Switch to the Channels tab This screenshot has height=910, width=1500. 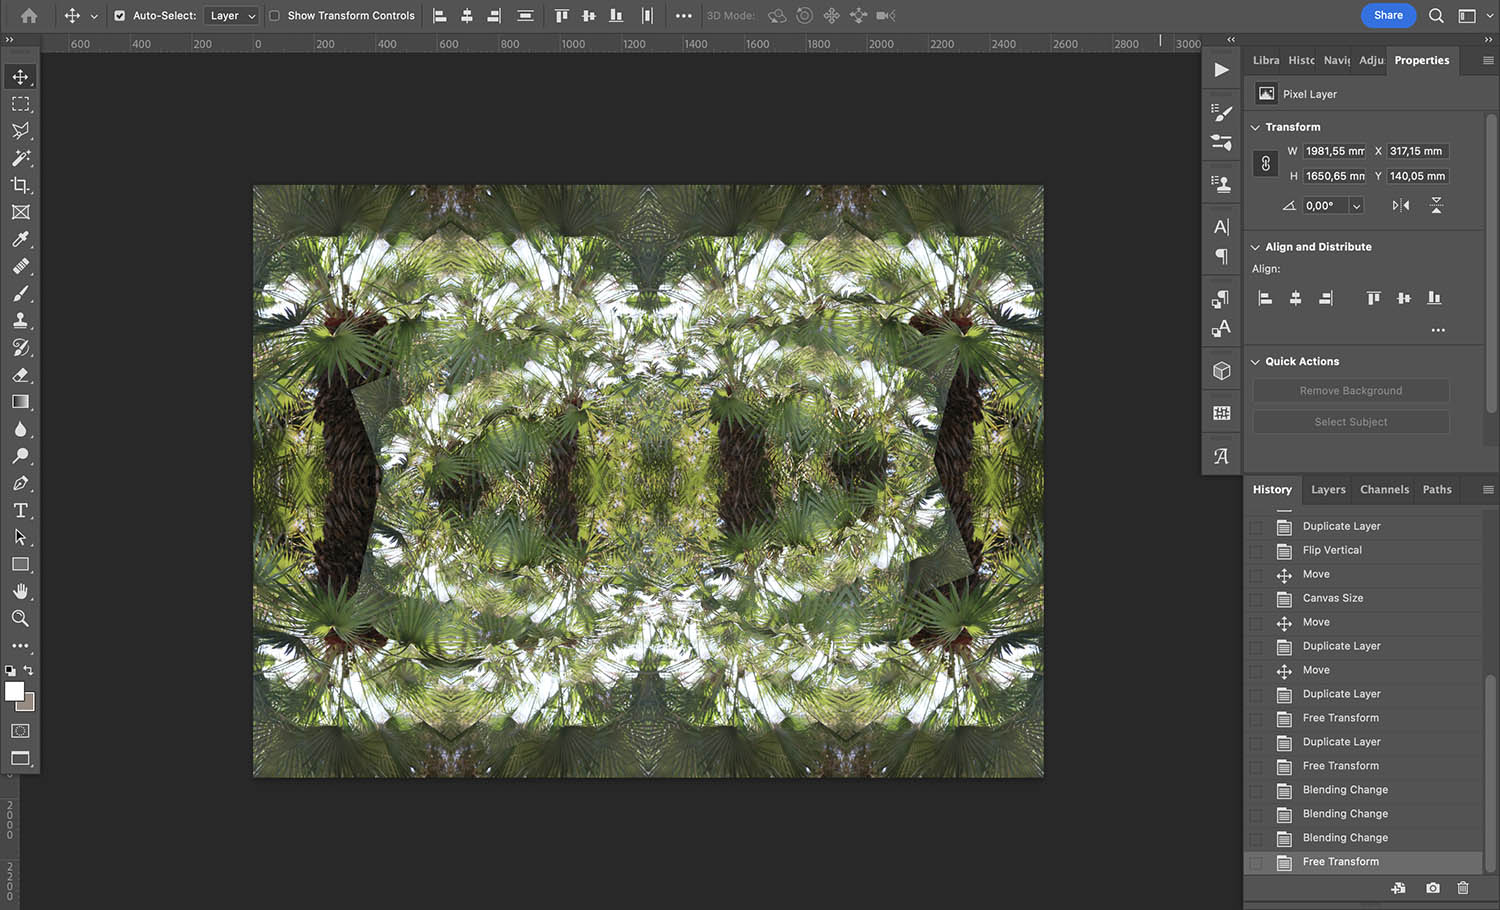tap(1384, 489)
